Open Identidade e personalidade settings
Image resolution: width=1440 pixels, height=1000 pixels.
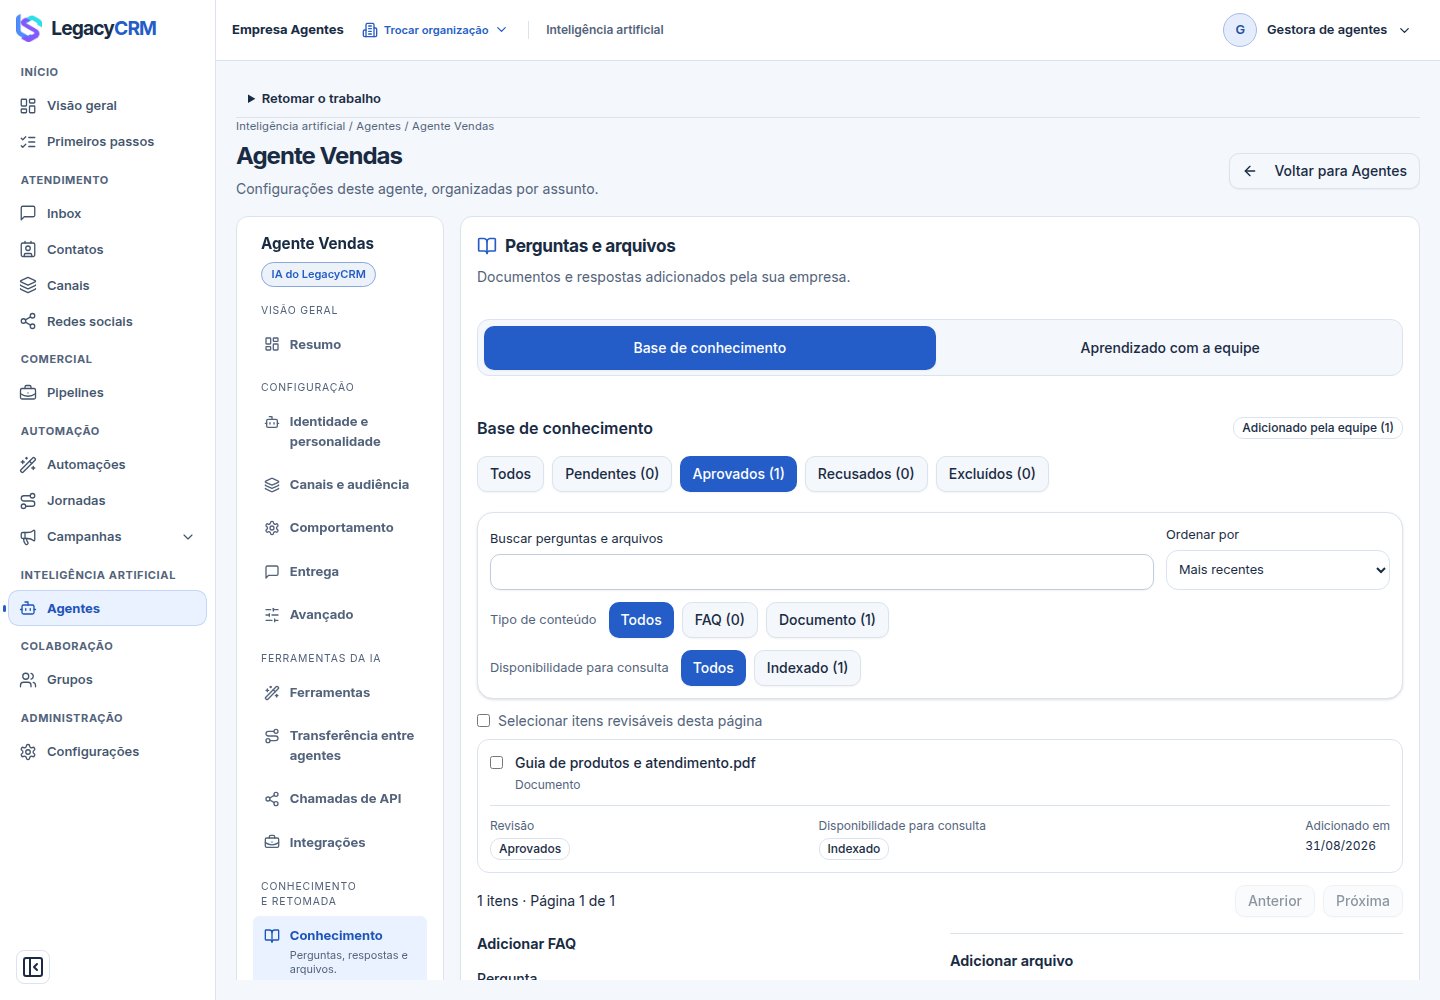pyautogui.click(x=340, y=432)
